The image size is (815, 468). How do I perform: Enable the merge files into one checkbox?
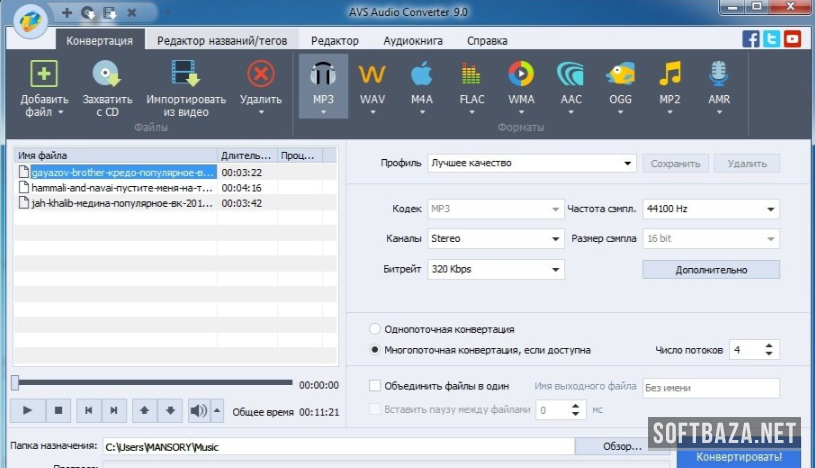[x=375, y=385]
